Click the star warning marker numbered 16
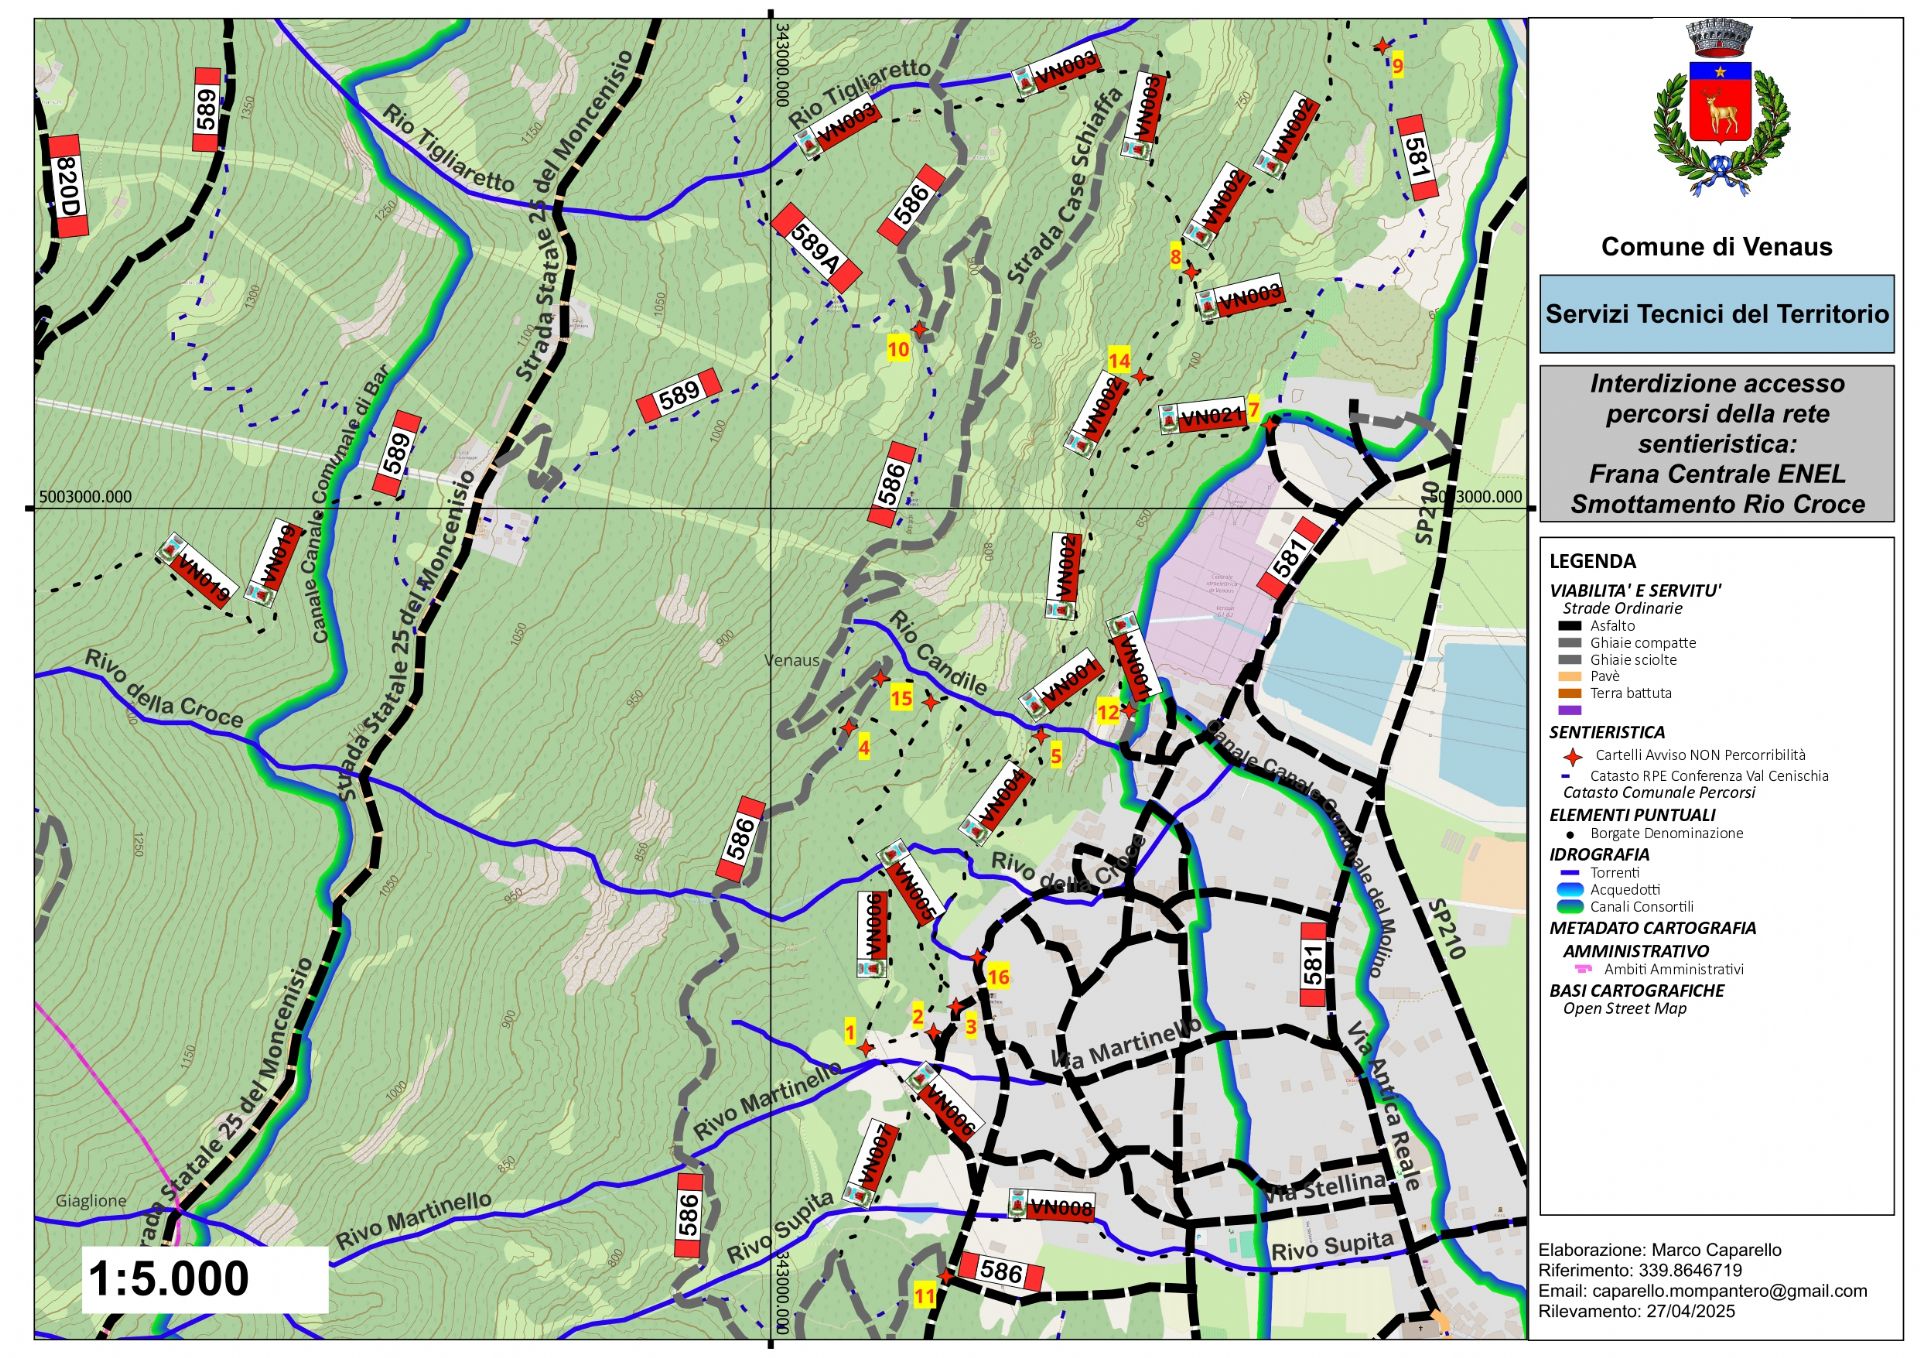This screenshot has width=1920, height=1358. (978, 957)
